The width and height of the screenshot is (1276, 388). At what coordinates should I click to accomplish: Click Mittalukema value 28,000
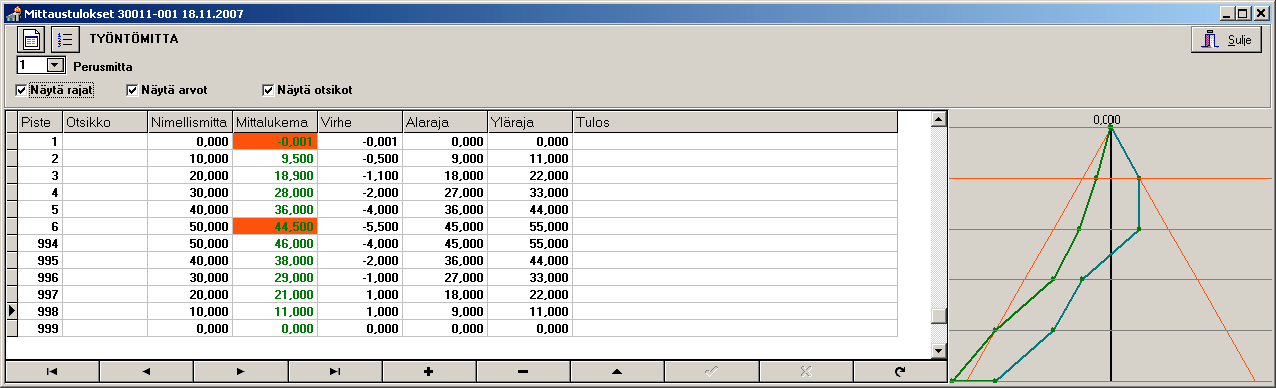[x=274, y=192]
